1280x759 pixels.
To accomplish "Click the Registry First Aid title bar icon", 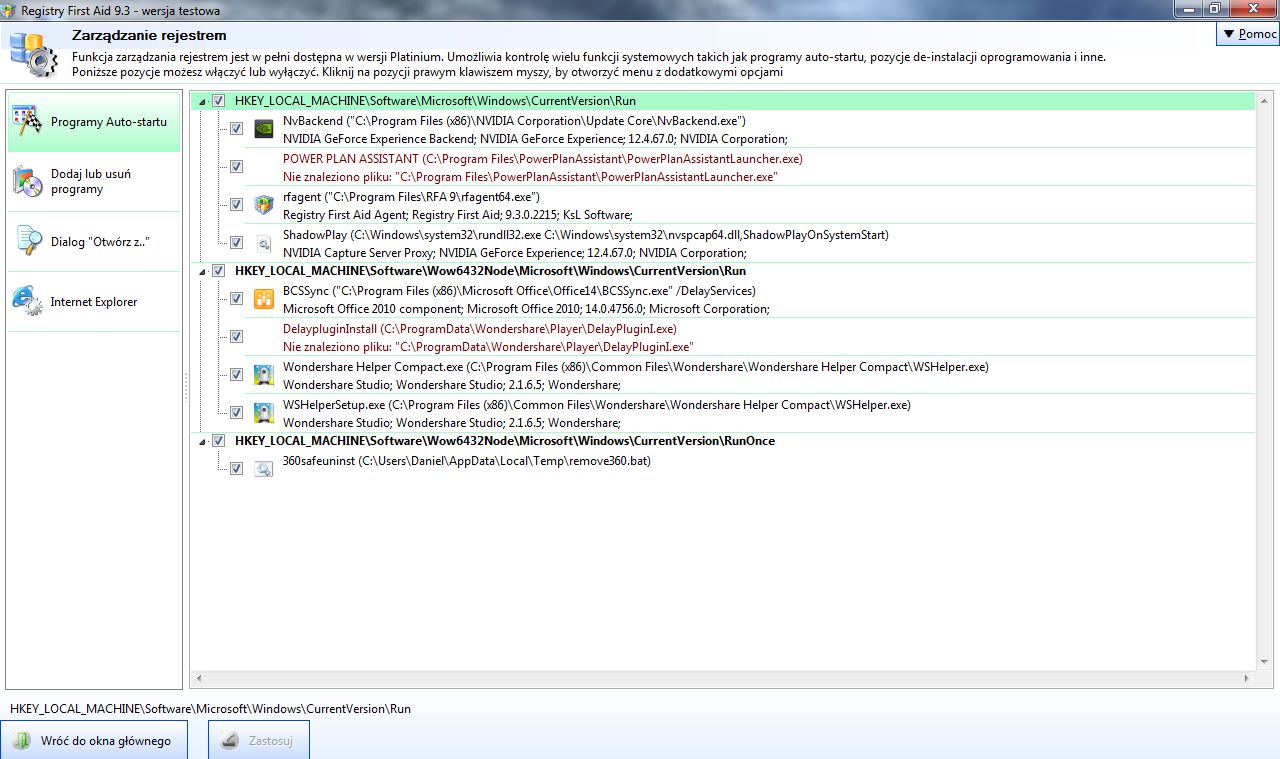I will point(10,10).
